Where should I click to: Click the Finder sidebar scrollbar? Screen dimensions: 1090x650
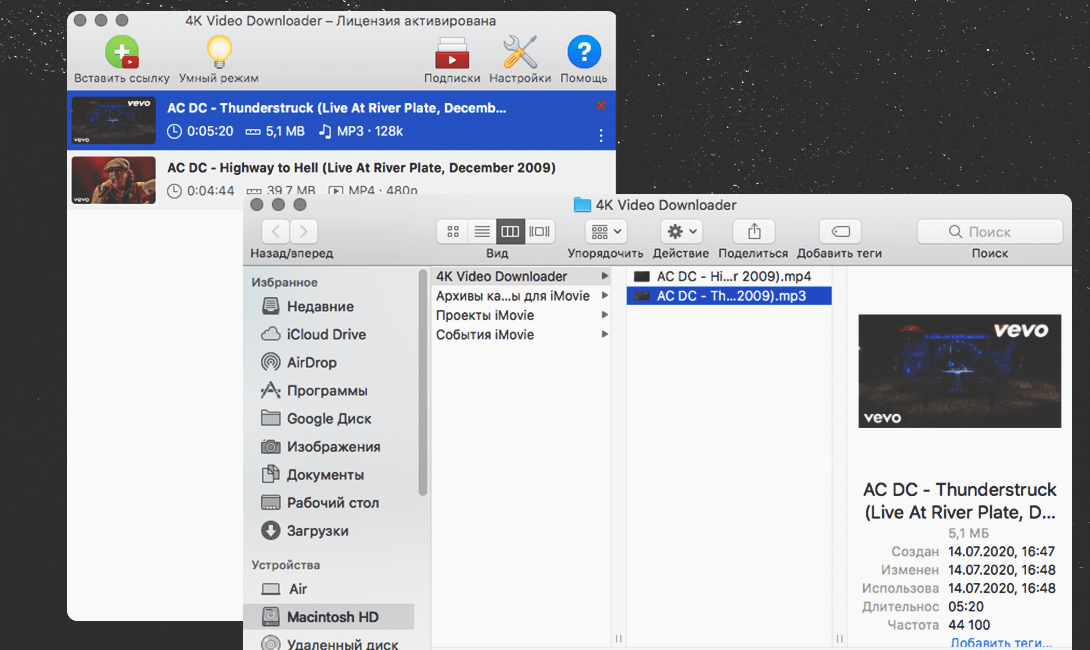pos(423,383)
